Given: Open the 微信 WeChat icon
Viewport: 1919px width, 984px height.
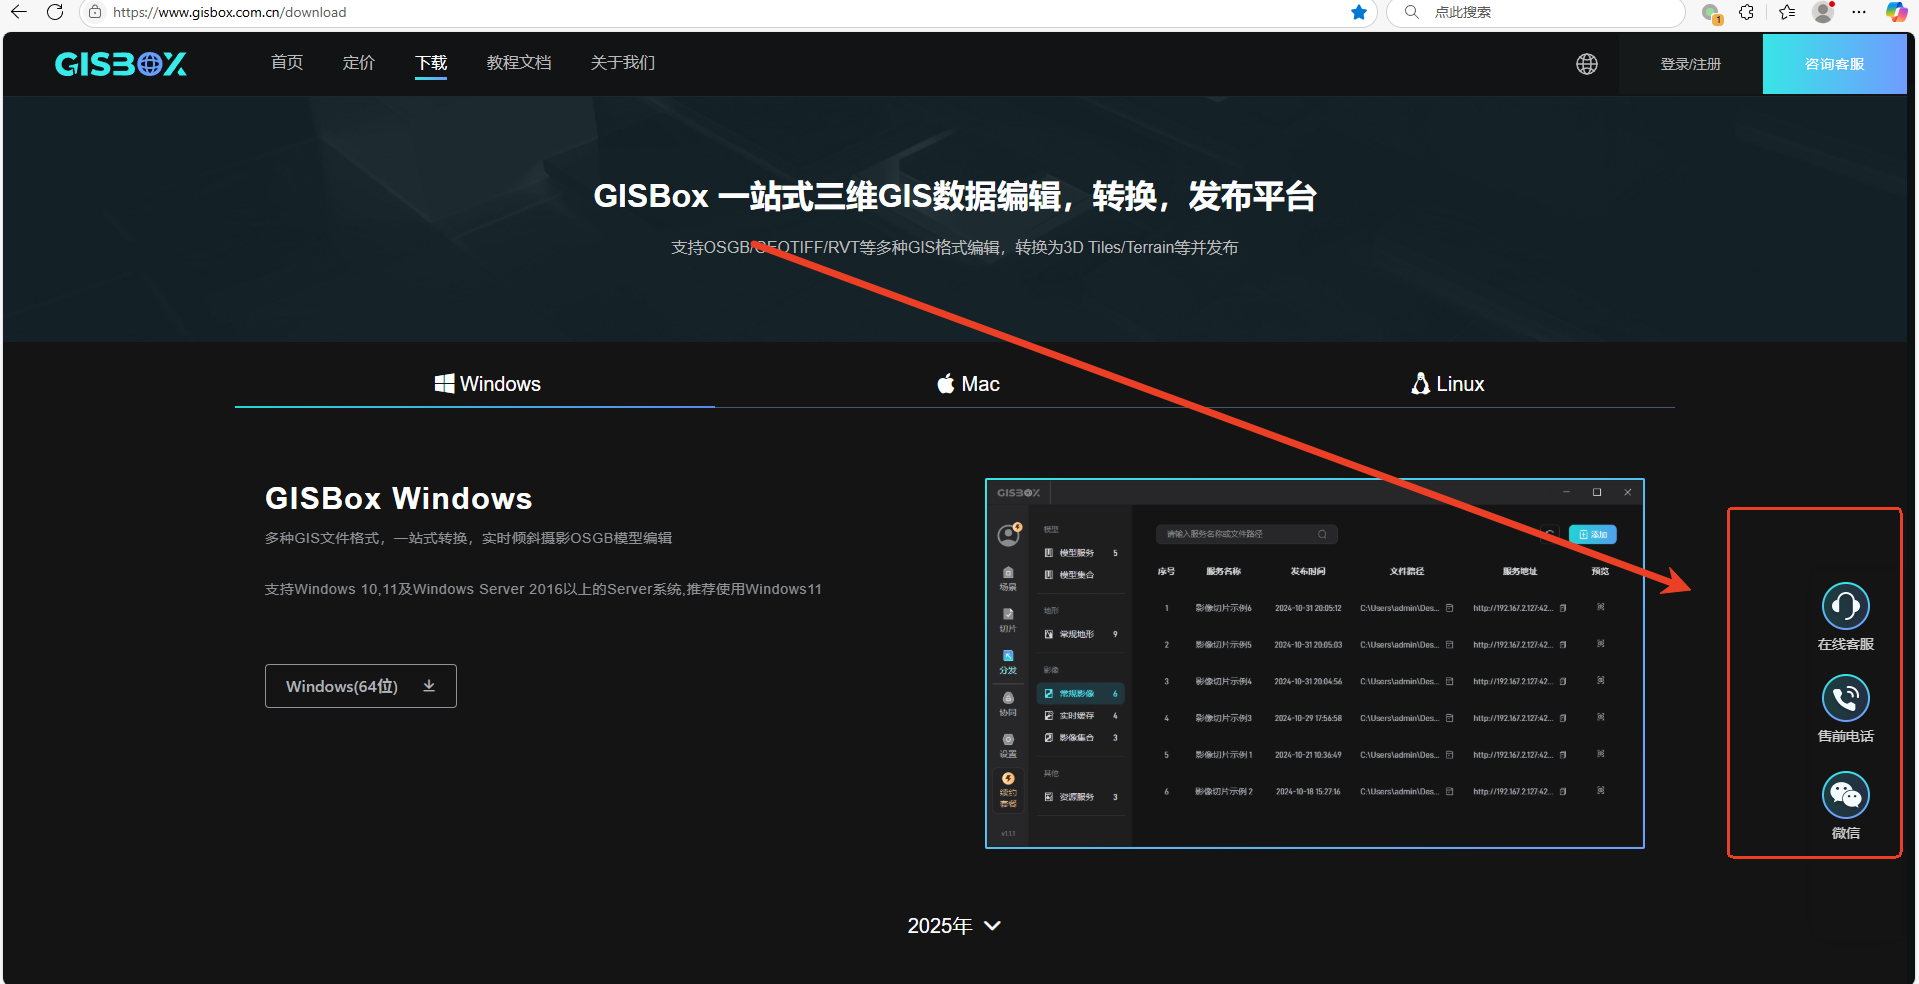Looking at the screenshot, I should coord(1846,795).
